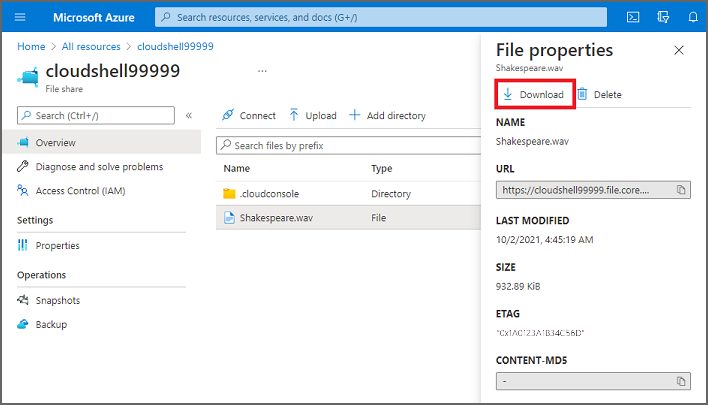This screenshot has height=405, width=708.
Task: Sort by the Name column header
Action: click(237, 168)
